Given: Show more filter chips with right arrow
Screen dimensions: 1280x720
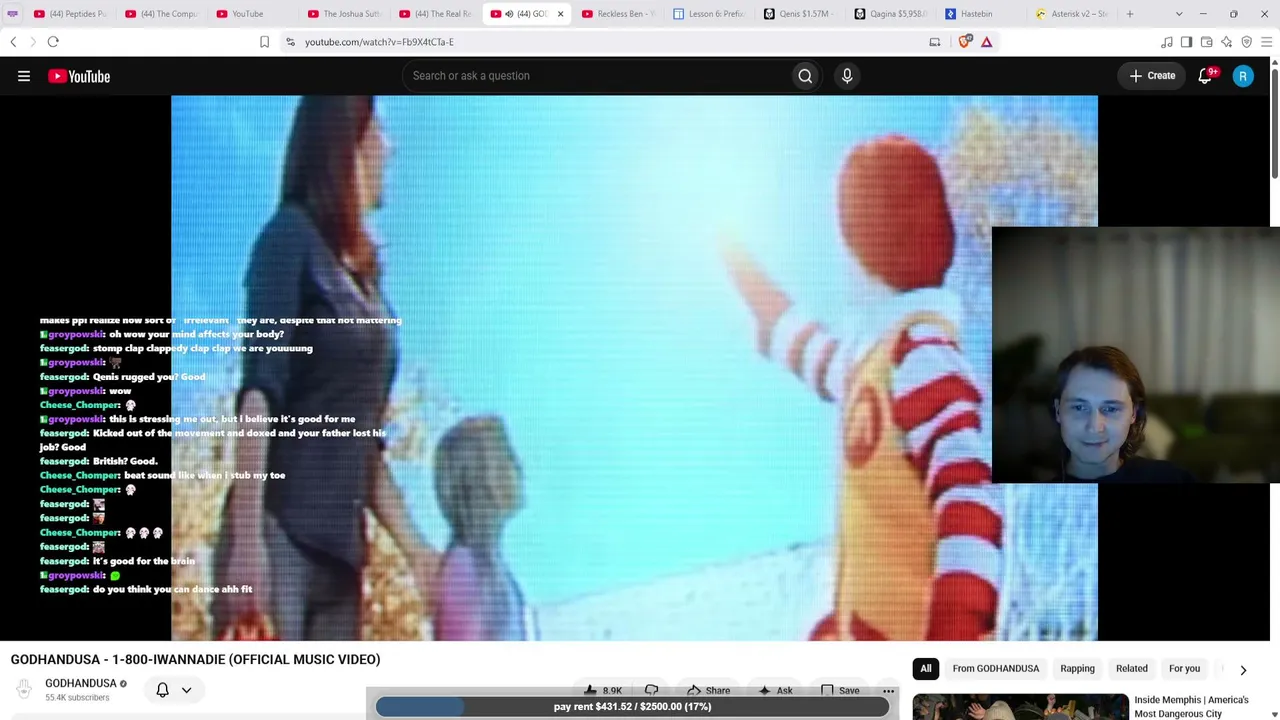Looking at the screenshot, I should [1243, 669].
